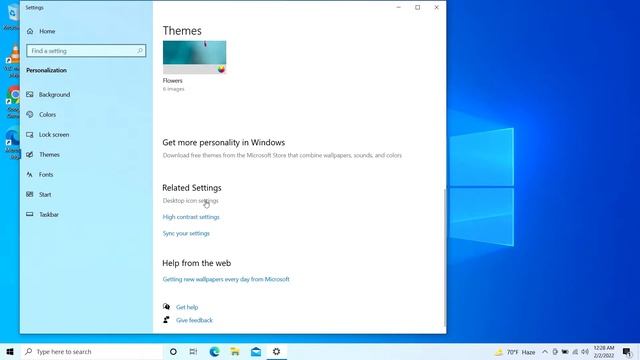Viewport: 640px width, 360px height.
Task: Open Desktop icon settings link
Action: point(191,200)
